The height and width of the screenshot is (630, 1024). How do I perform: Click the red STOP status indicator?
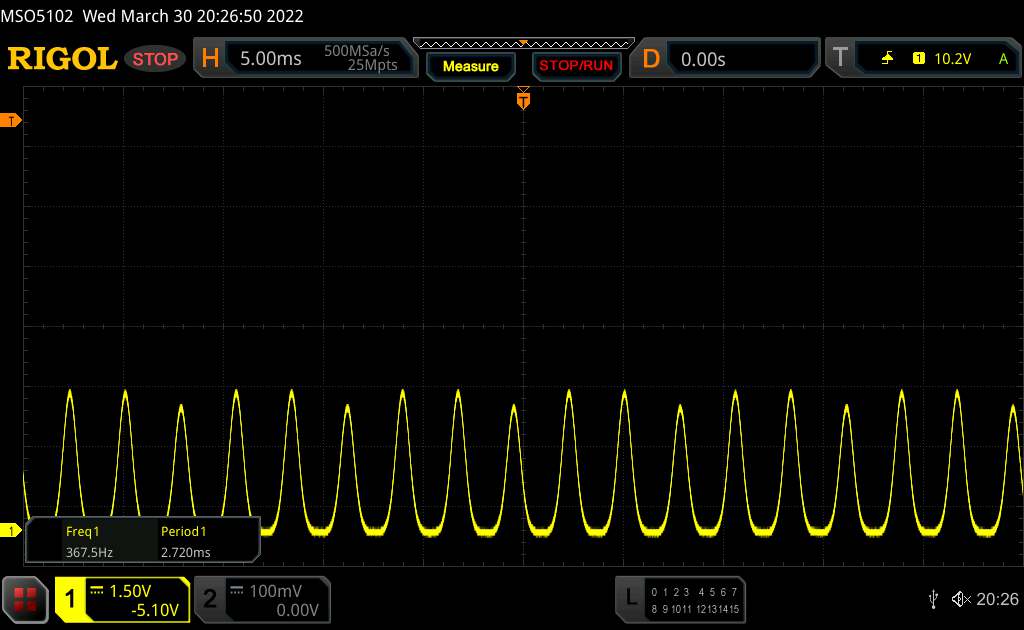[x=155, y=59]
